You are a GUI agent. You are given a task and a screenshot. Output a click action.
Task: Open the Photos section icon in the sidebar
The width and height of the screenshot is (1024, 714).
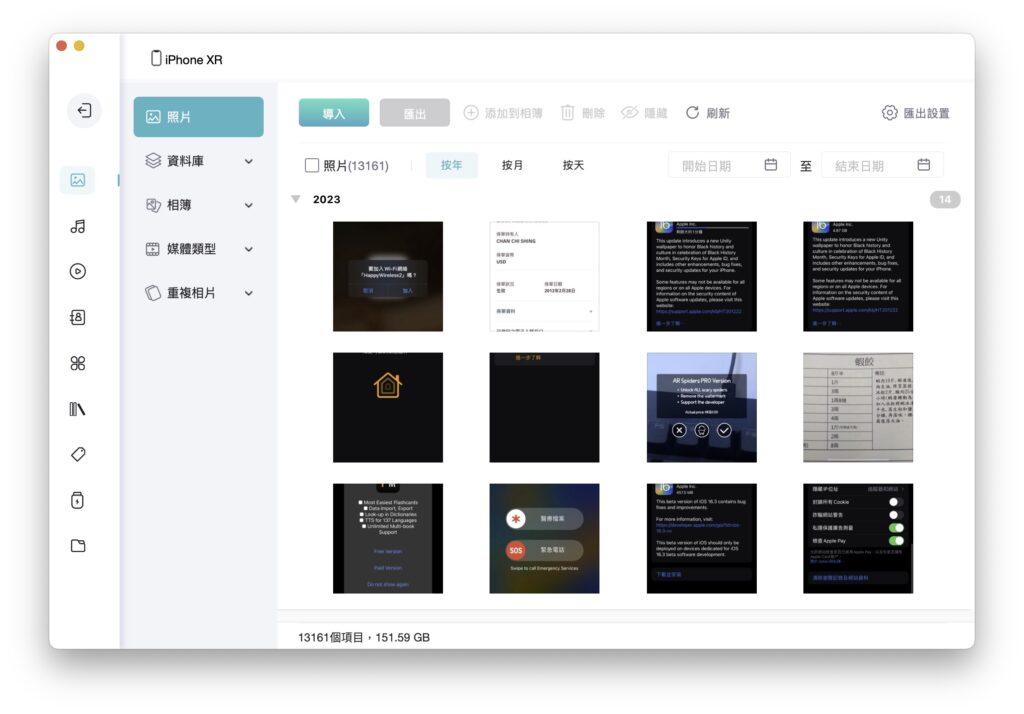[78, 180]
